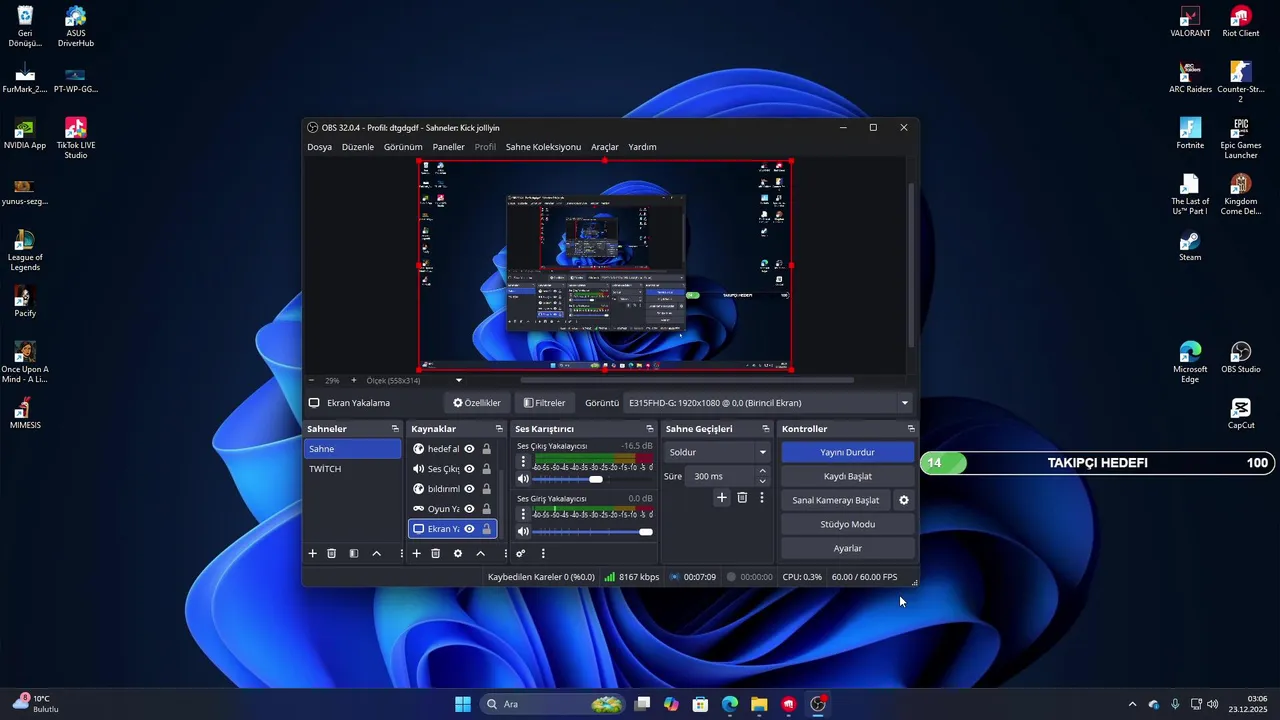Open OBS Studio desktop shortcut
Image resolution: width=1280 pixels, height=720 pixels.
pyautogui.click(x=1241, y=358)
